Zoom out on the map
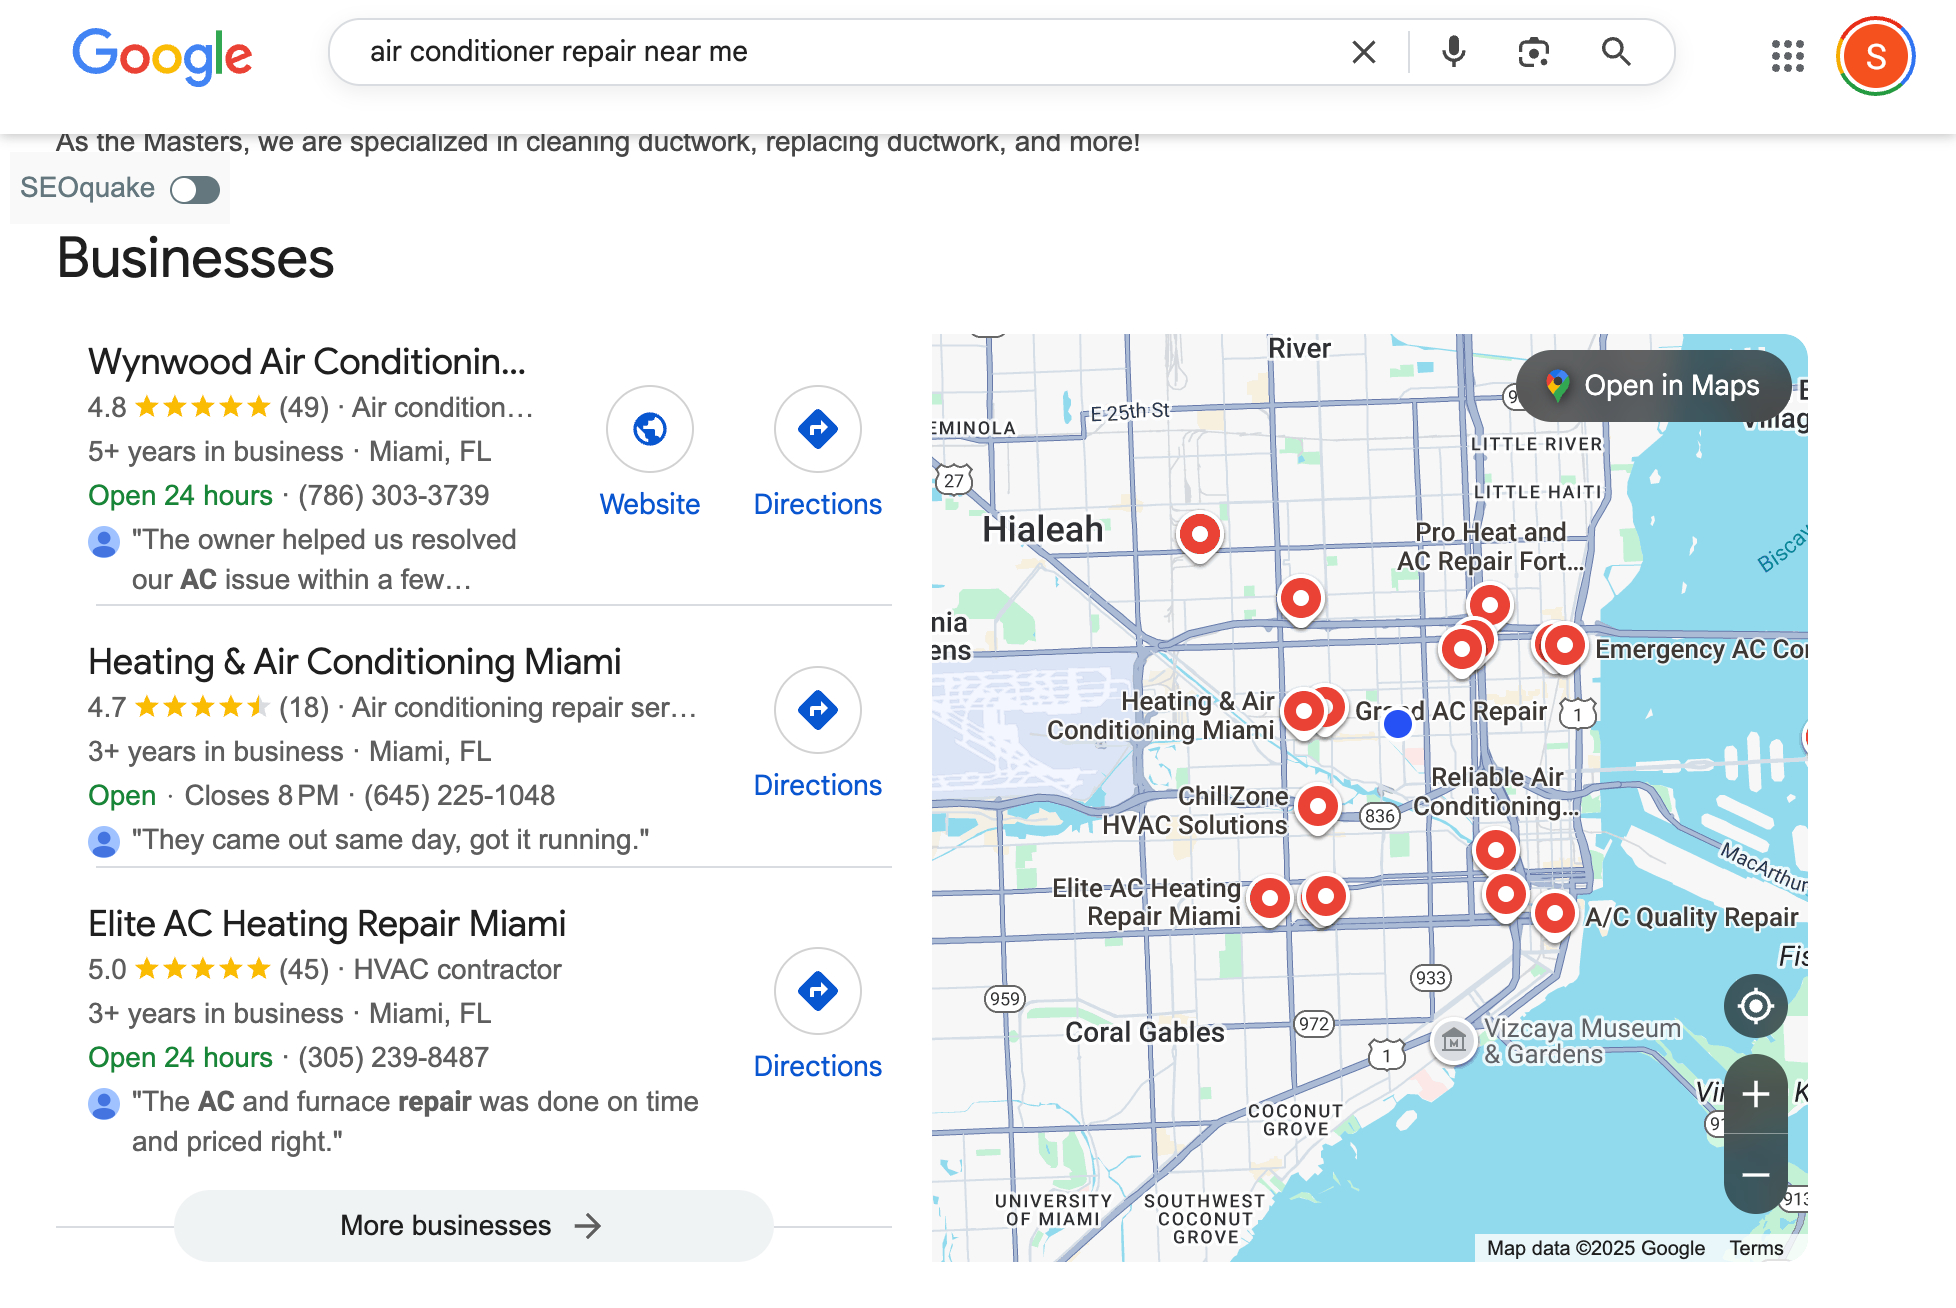This screenshot has height=1308, width=1956. click(x=1755, y=1175)
